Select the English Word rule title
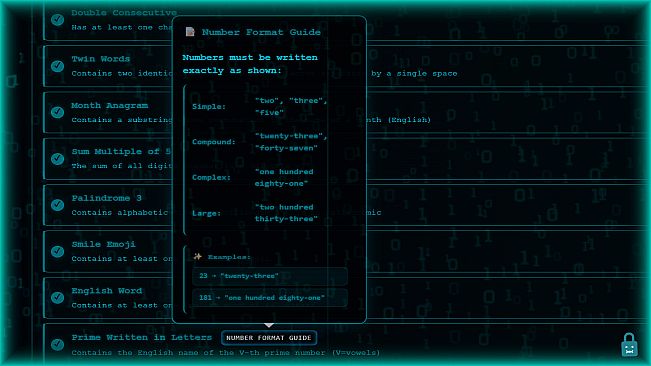 pyautogui.click(x=107, y=291)
